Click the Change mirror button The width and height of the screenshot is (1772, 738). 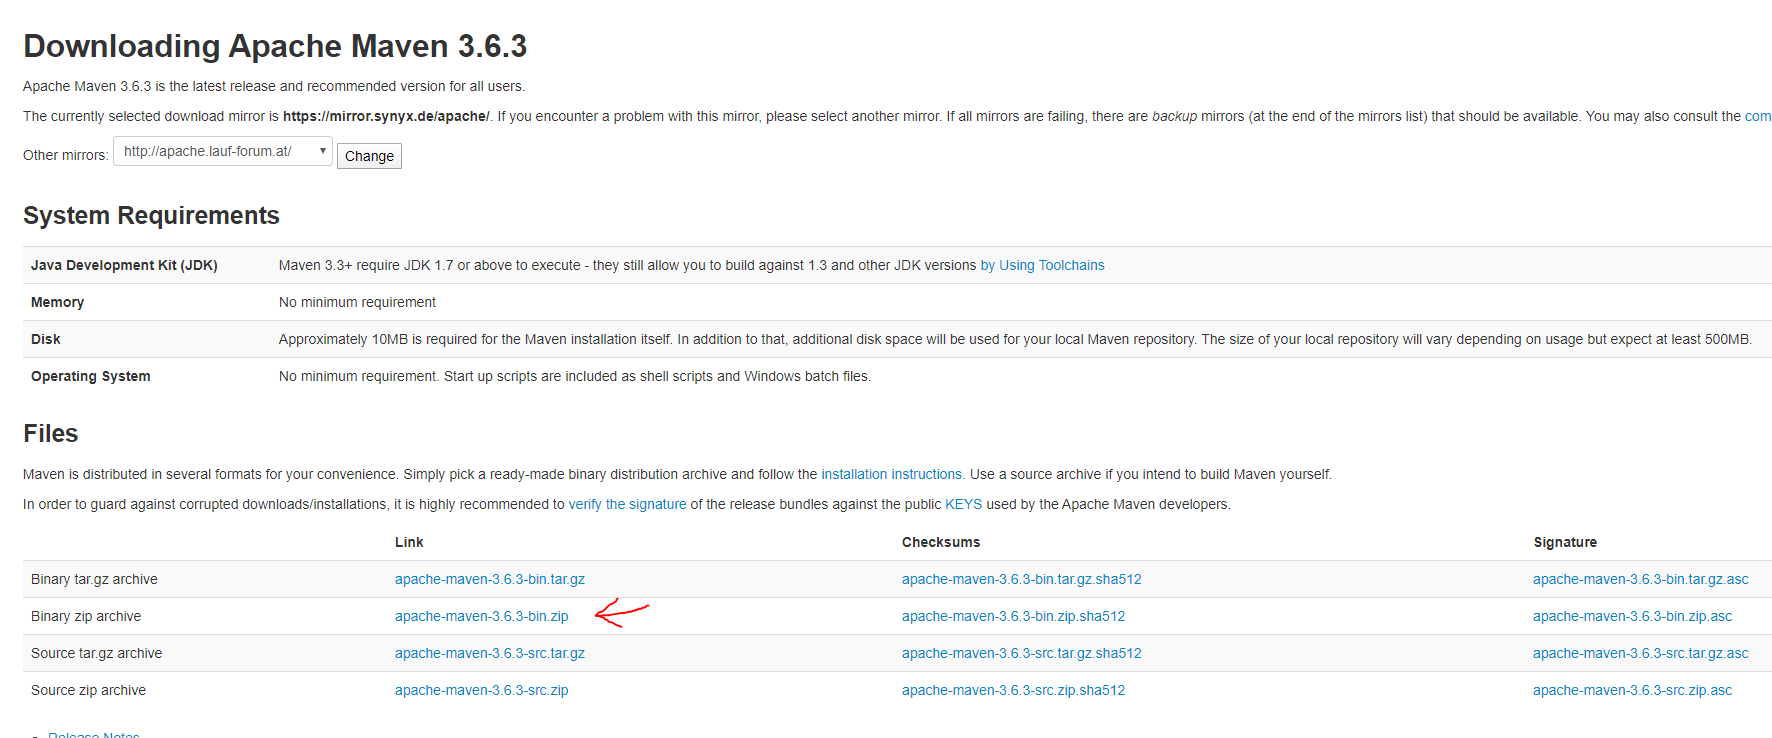369,156
